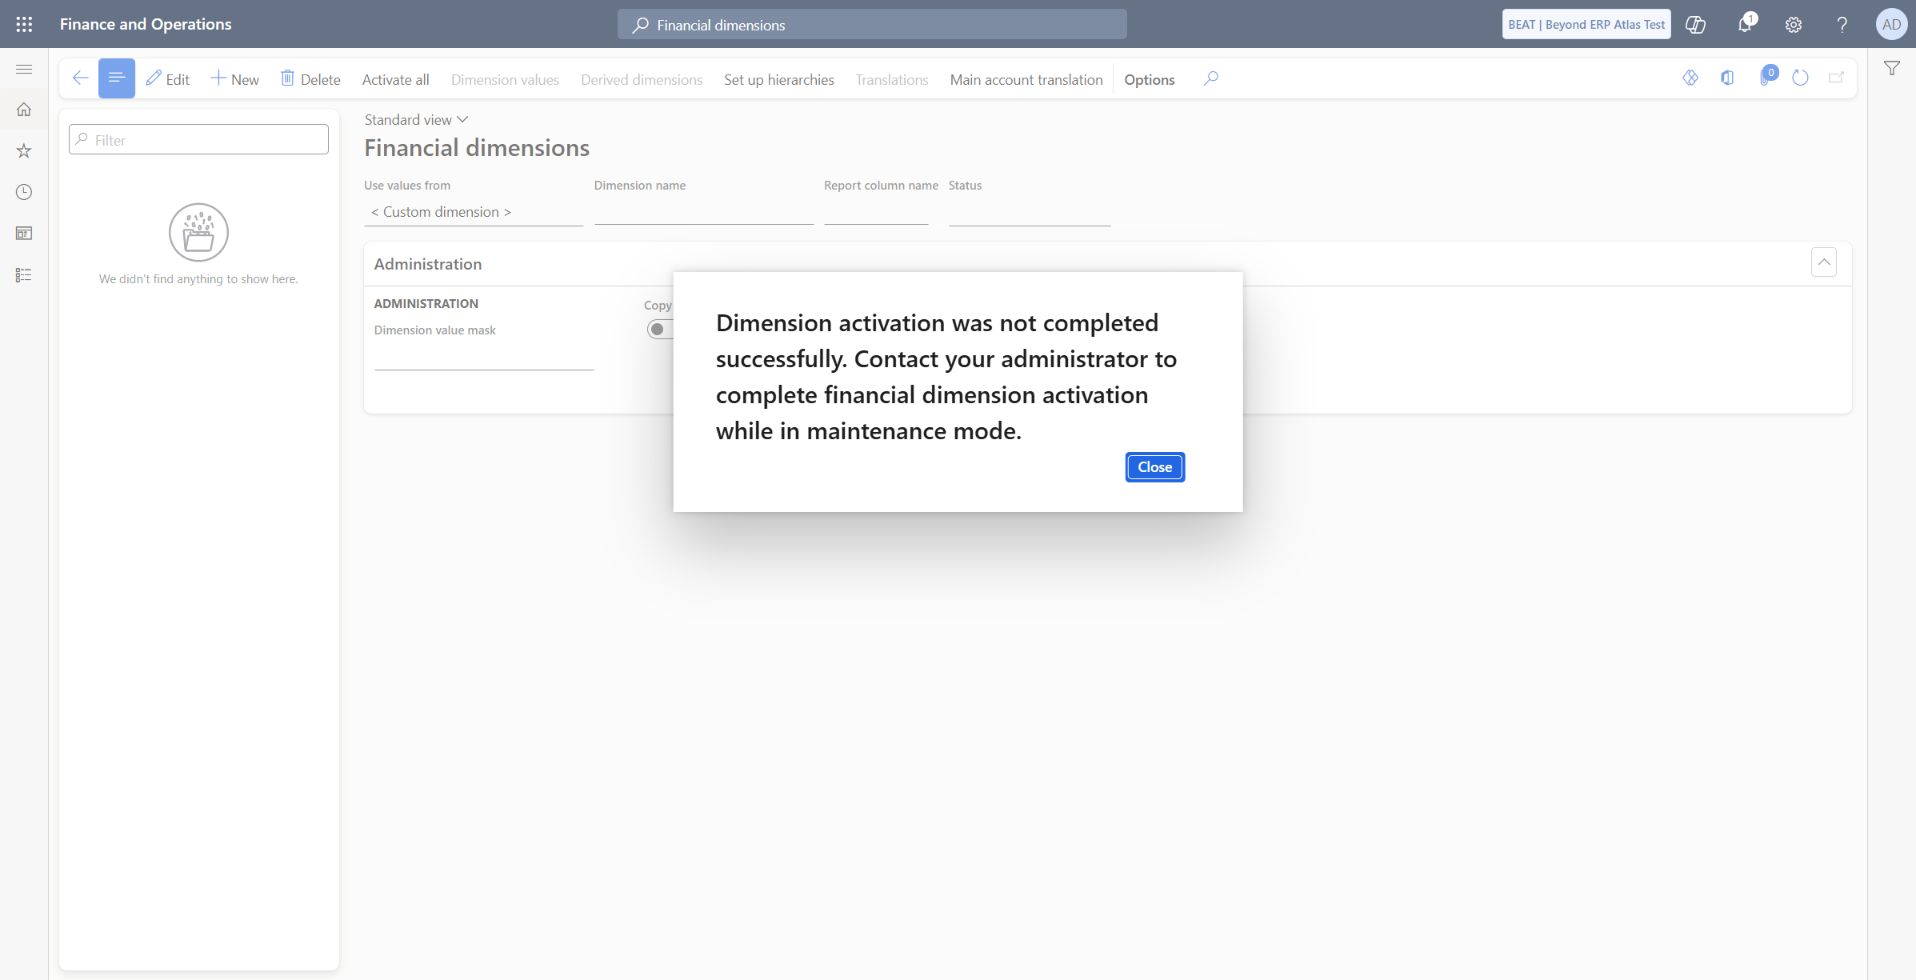Open the Help question mark
Viewport: 1916px width, 980px height.
pyautogui.click(x=1842, y=24)
